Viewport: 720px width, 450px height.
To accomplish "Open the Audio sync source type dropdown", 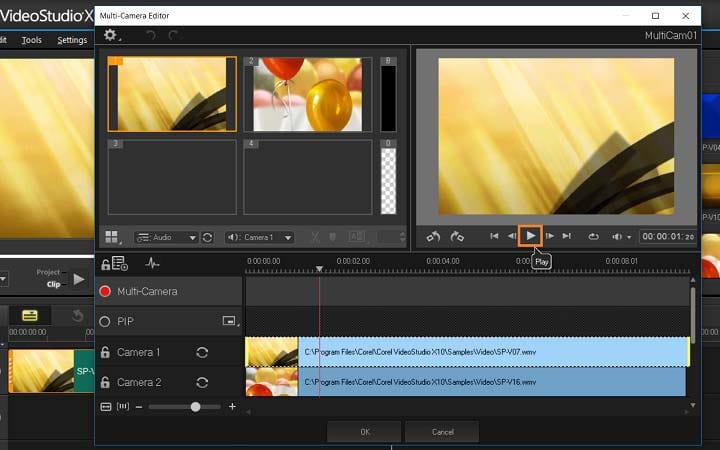I will tap(166, 237).
